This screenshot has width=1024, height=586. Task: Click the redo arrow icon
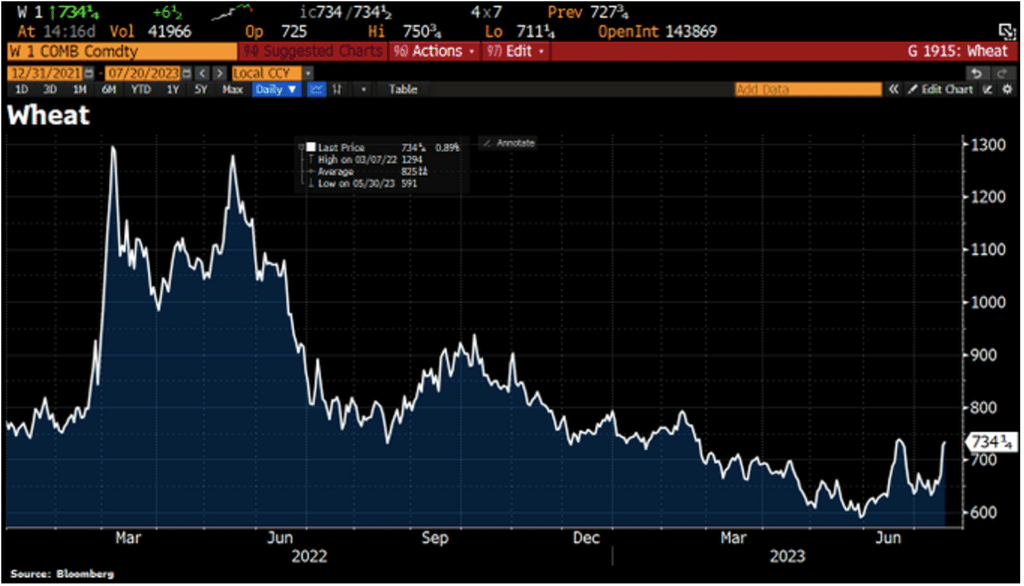1002,73
